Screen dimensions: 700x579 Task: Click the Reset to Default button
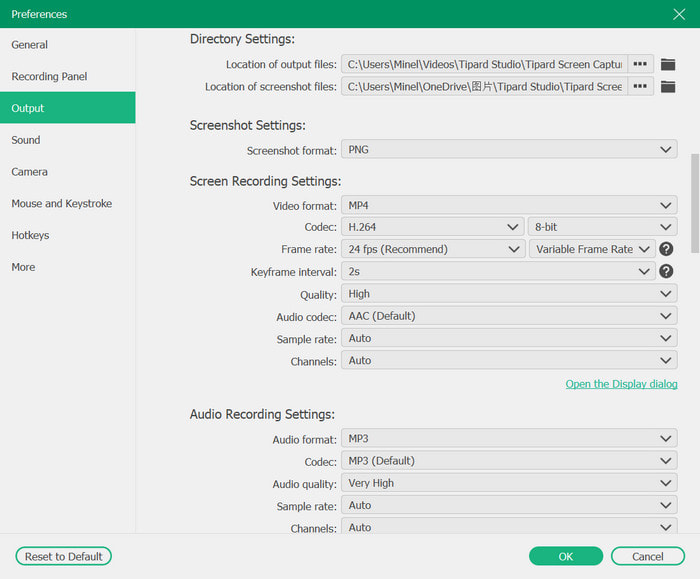[64, 556]
